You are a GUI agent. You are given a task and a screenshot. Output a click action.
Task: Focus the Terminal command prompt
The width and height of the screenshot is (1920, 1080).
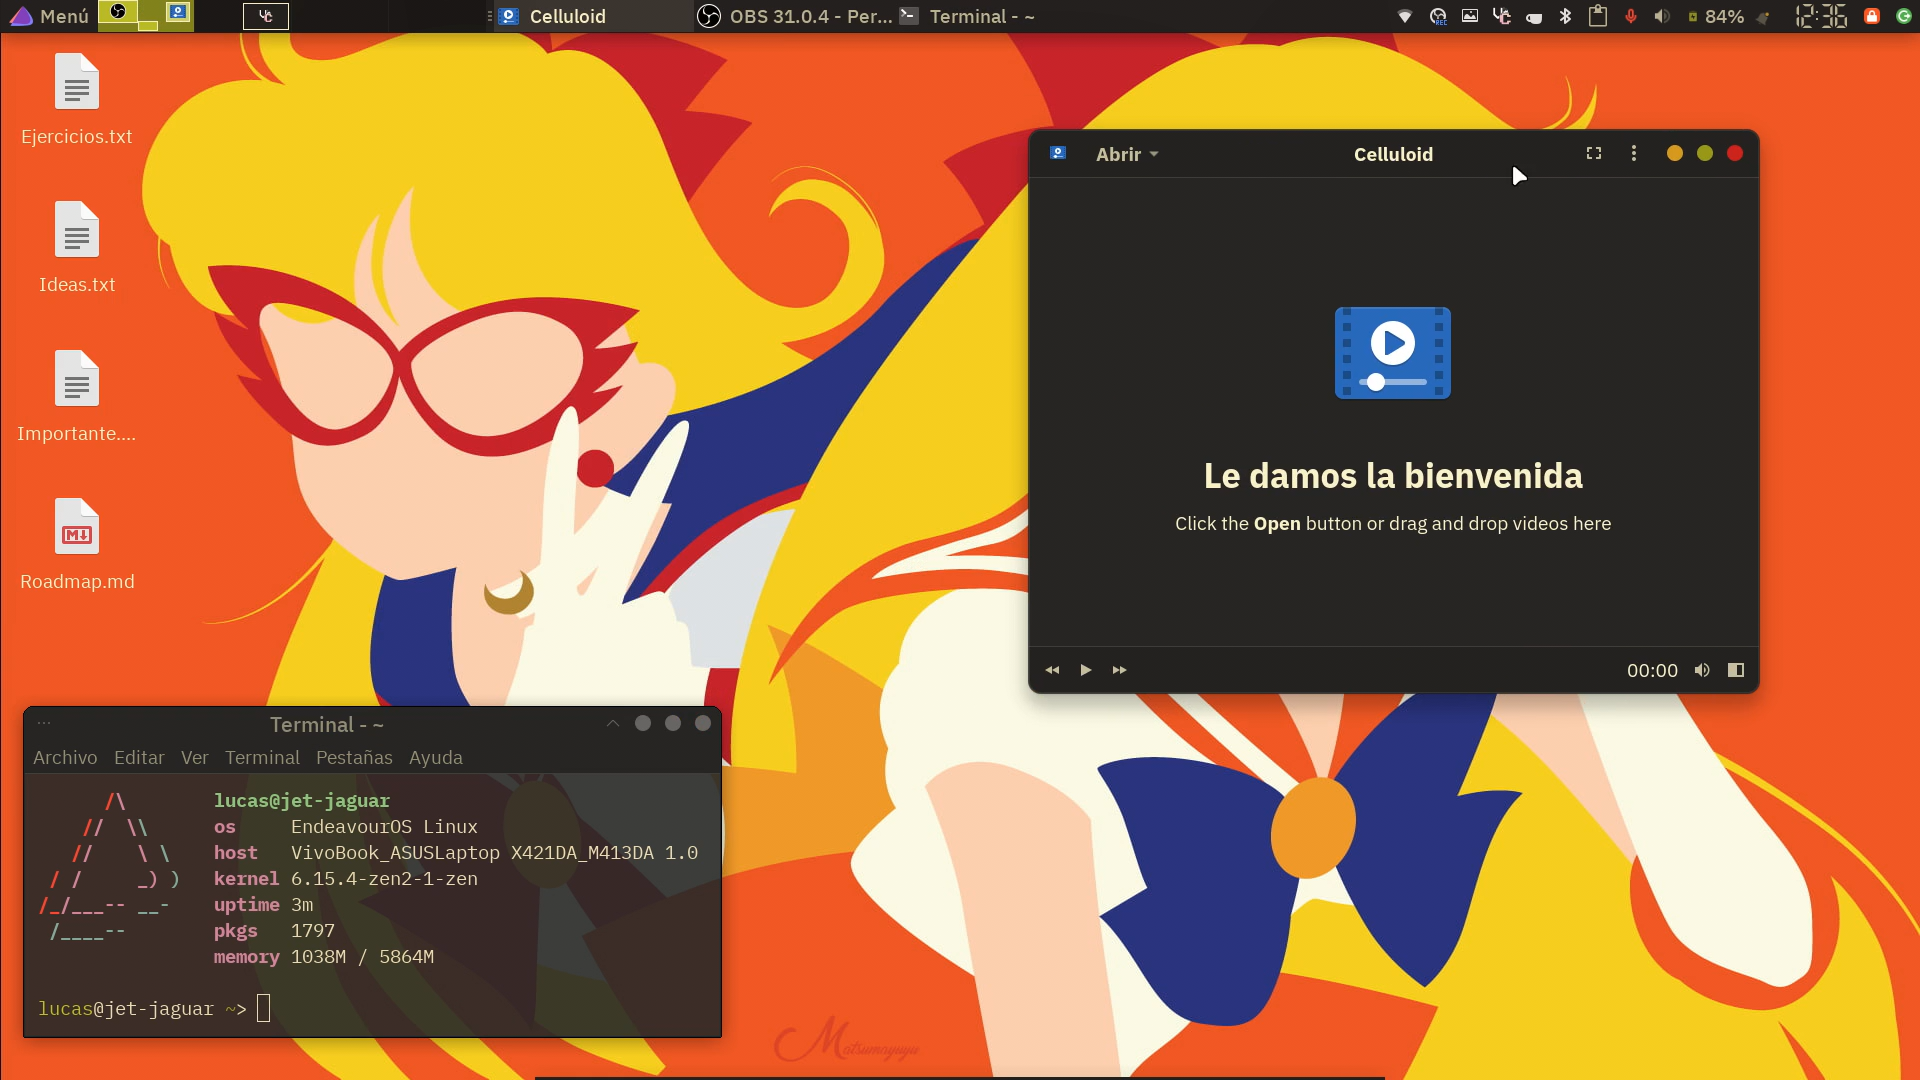264,1008
